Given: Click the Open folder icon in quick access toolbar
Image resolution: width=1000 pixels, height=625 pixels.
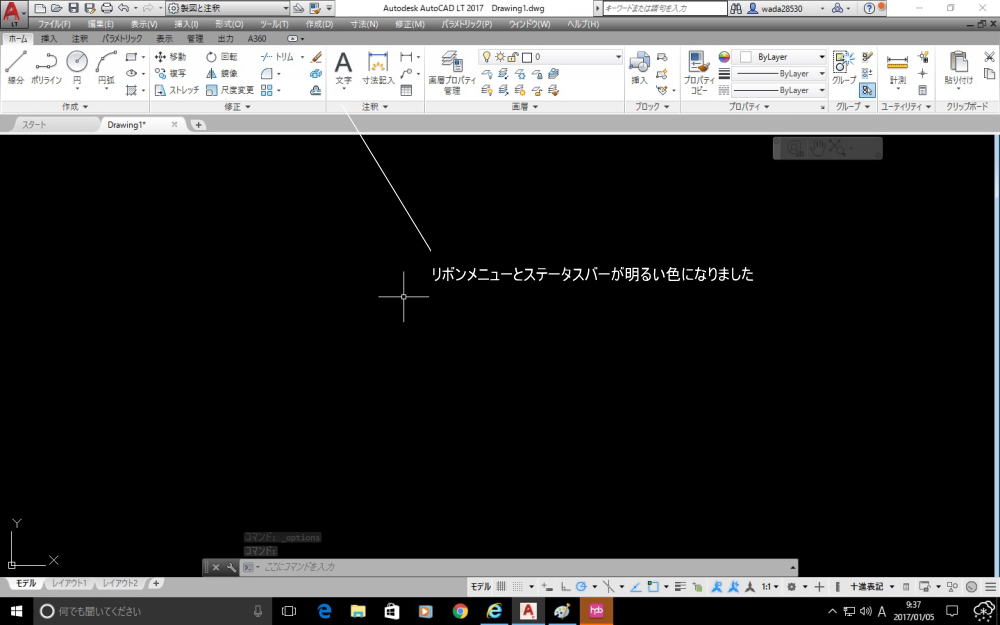Looking at the screenshot, I should [x=57, y=8].
